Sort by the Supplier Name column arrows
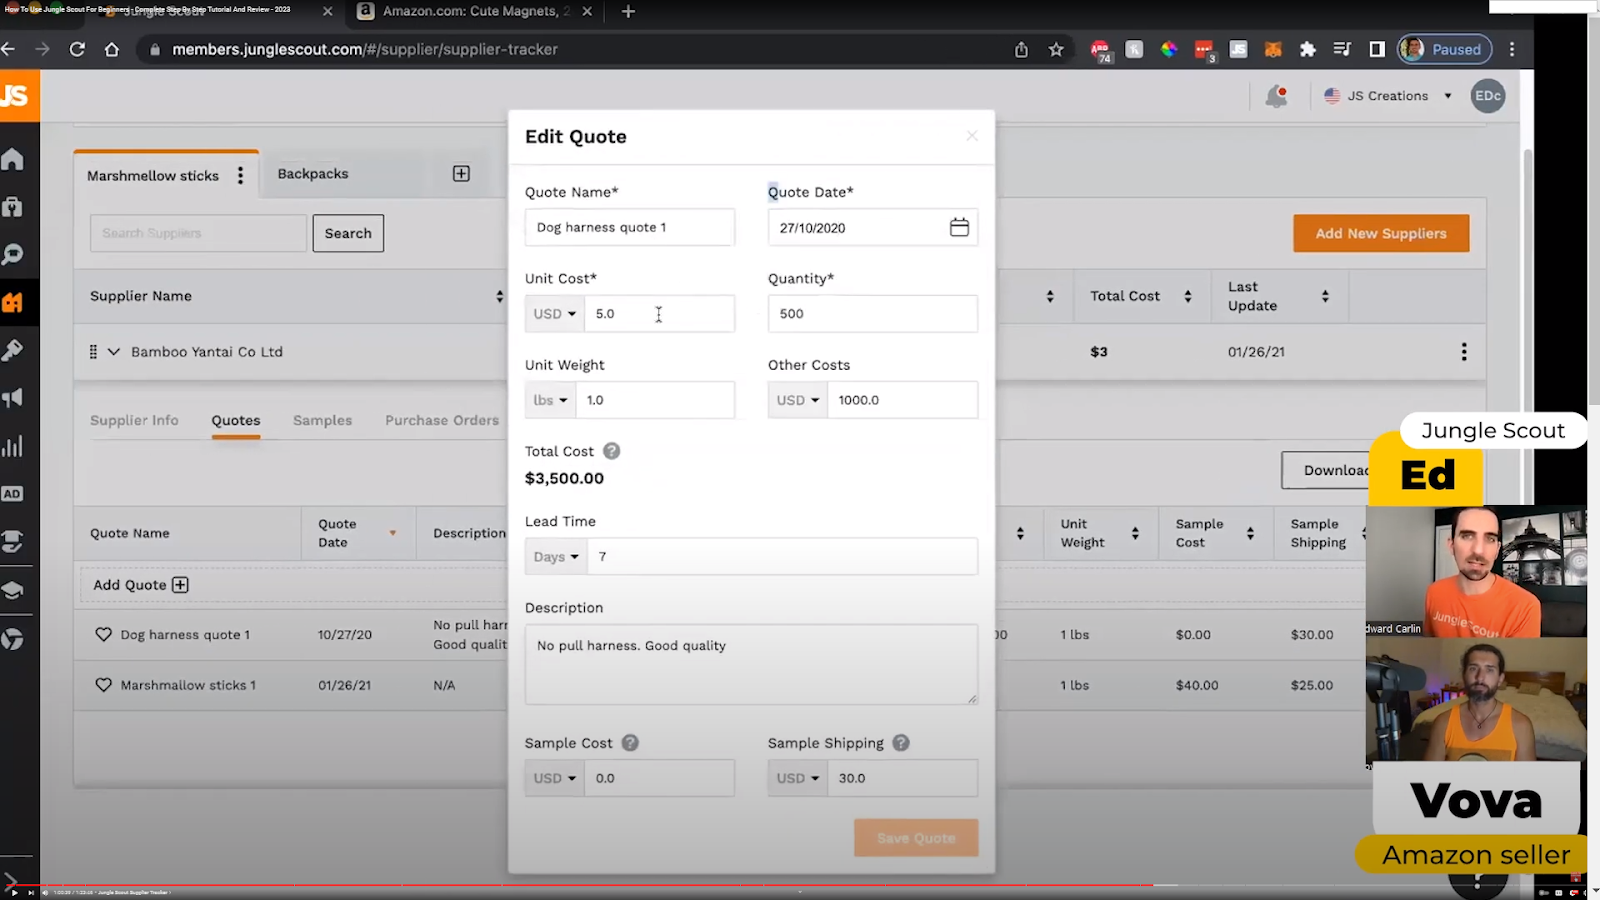The width and height of the screenshot is (1600, 900). [x=499, y=296]
